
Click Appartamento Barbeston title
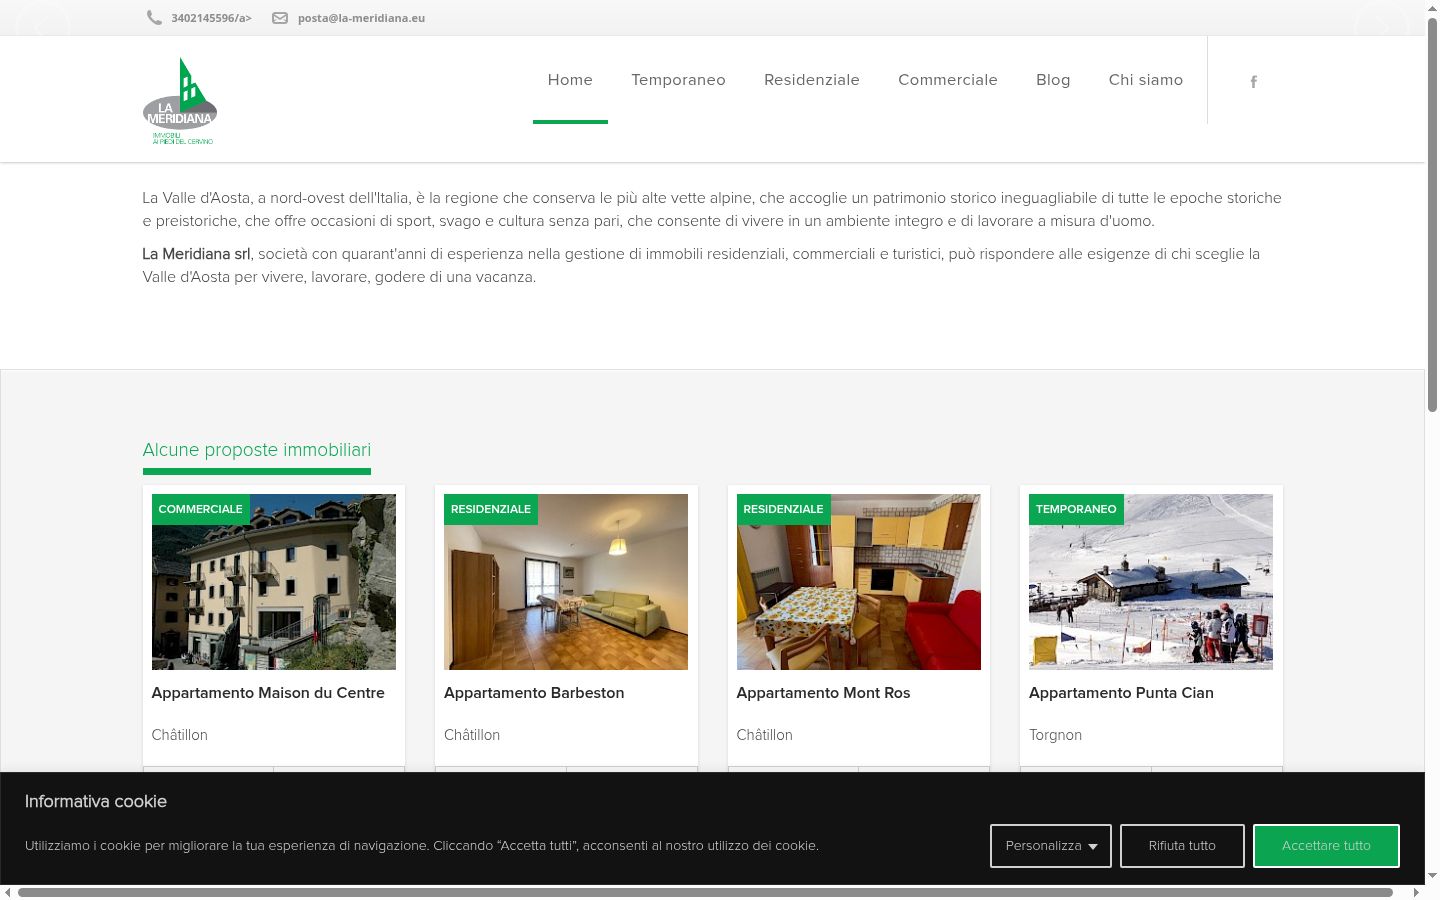coord(534,693)
